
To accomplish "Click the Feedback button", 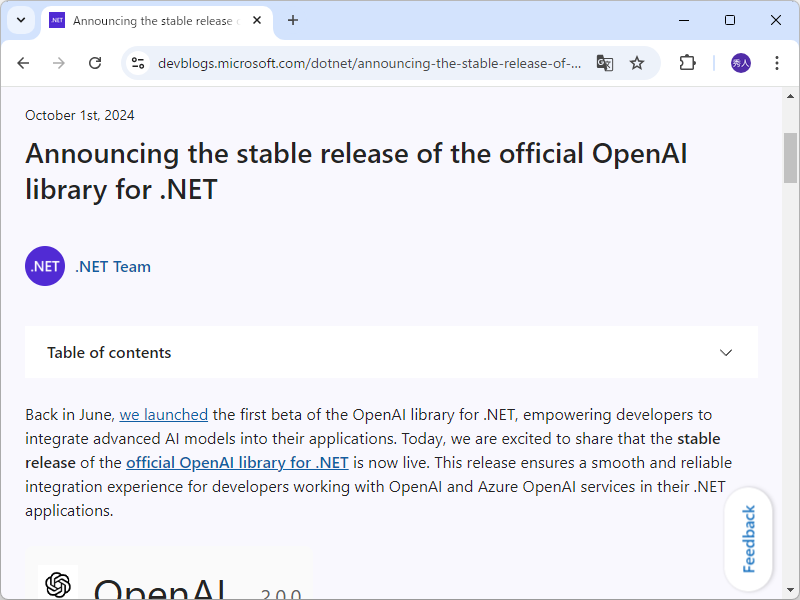I will click(x=748, y=538).
